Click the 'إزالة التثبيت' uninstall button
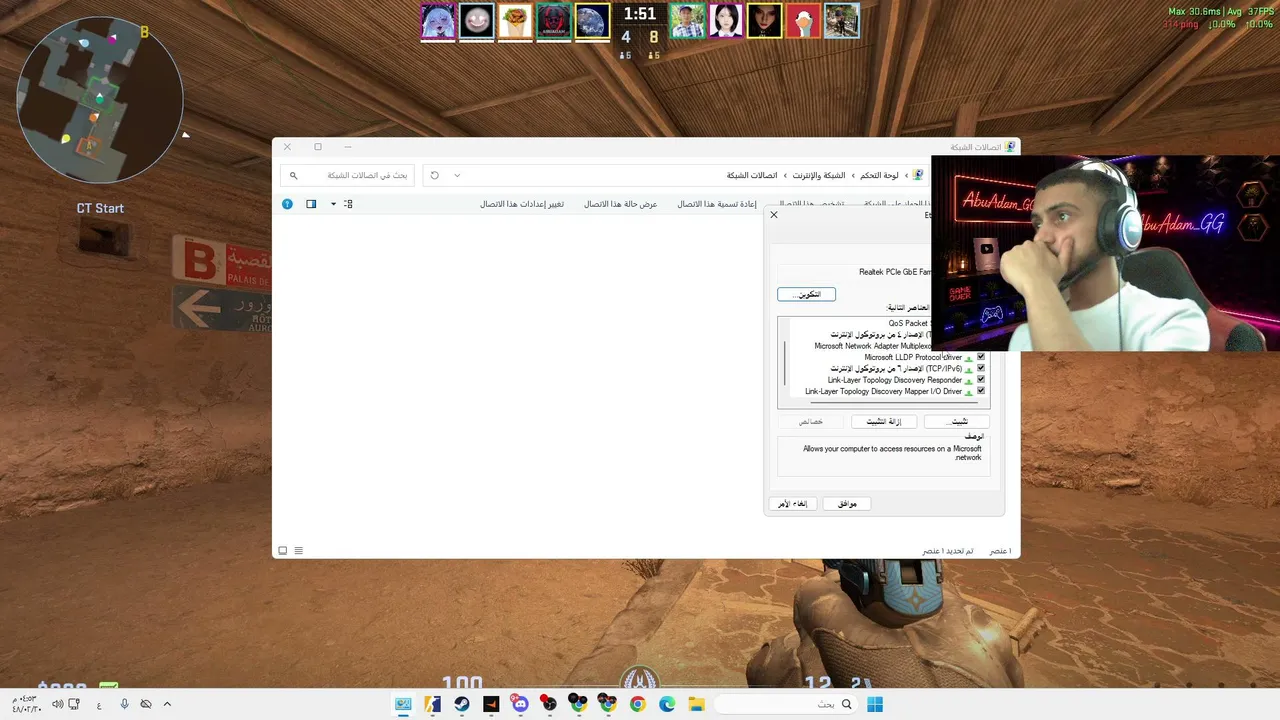Image resolution: width=1280 pixels, height=720 pixels. click(x=885, y=421)
